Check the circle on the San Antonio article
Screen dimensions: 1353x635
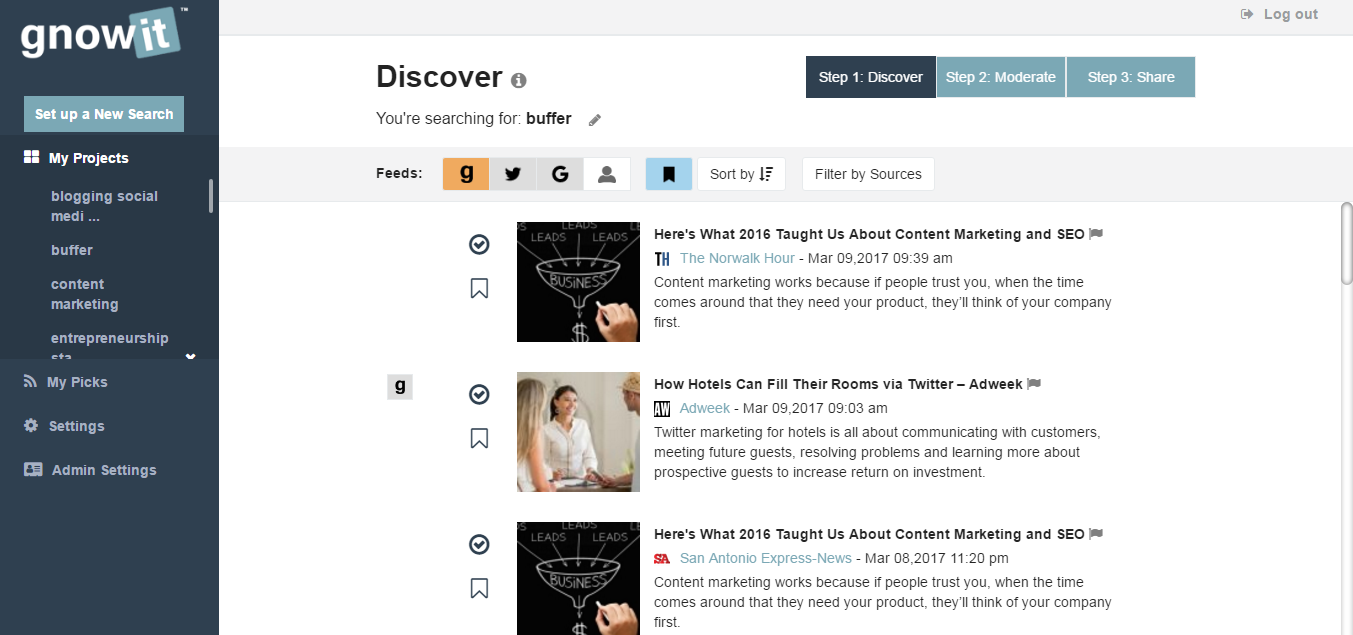pyautogui.click(x=479, y=544)
